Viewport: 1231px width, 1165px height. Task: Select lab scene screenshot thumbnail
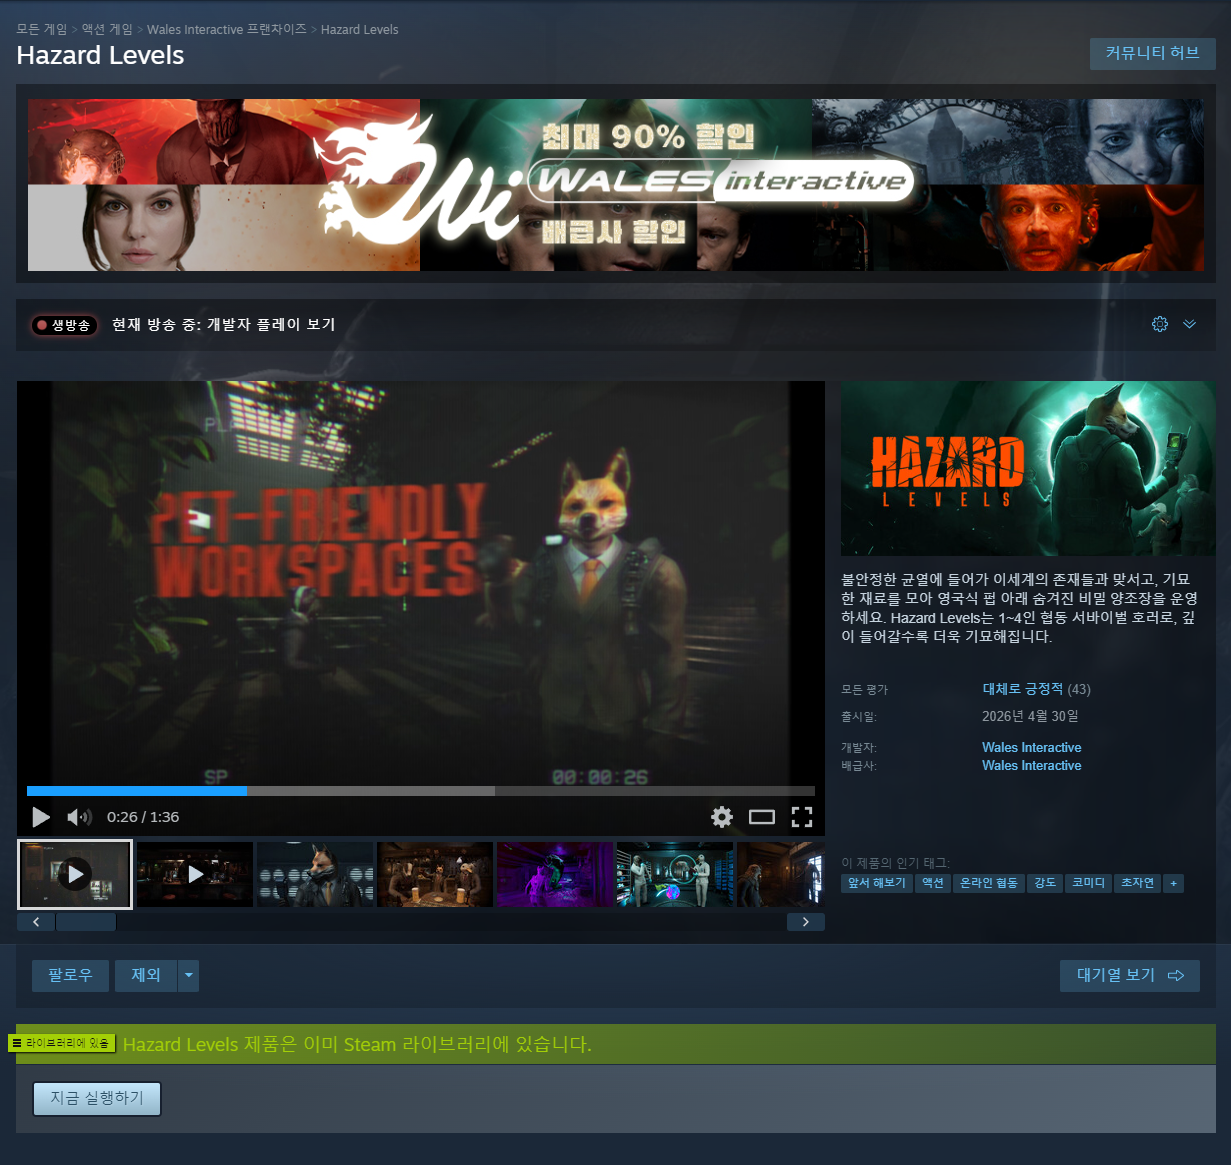pos(675,874)
